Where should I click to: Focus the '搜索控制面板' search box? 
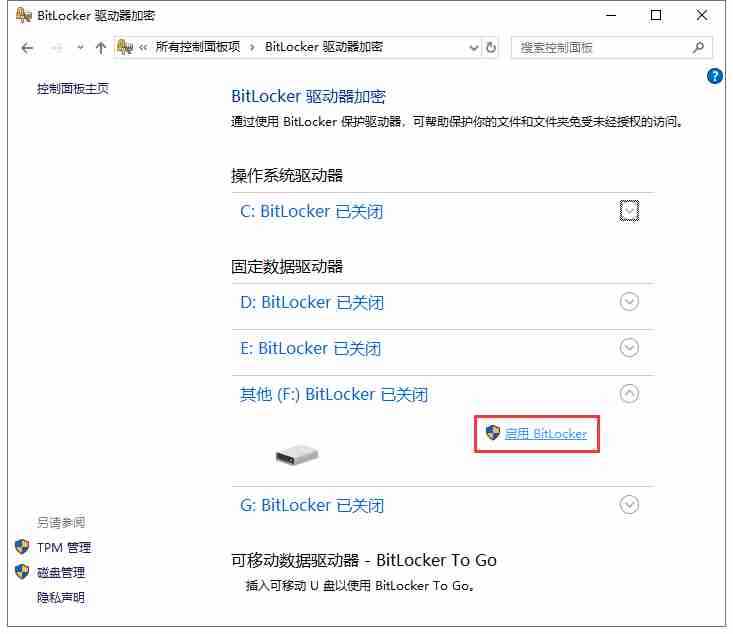611,47
